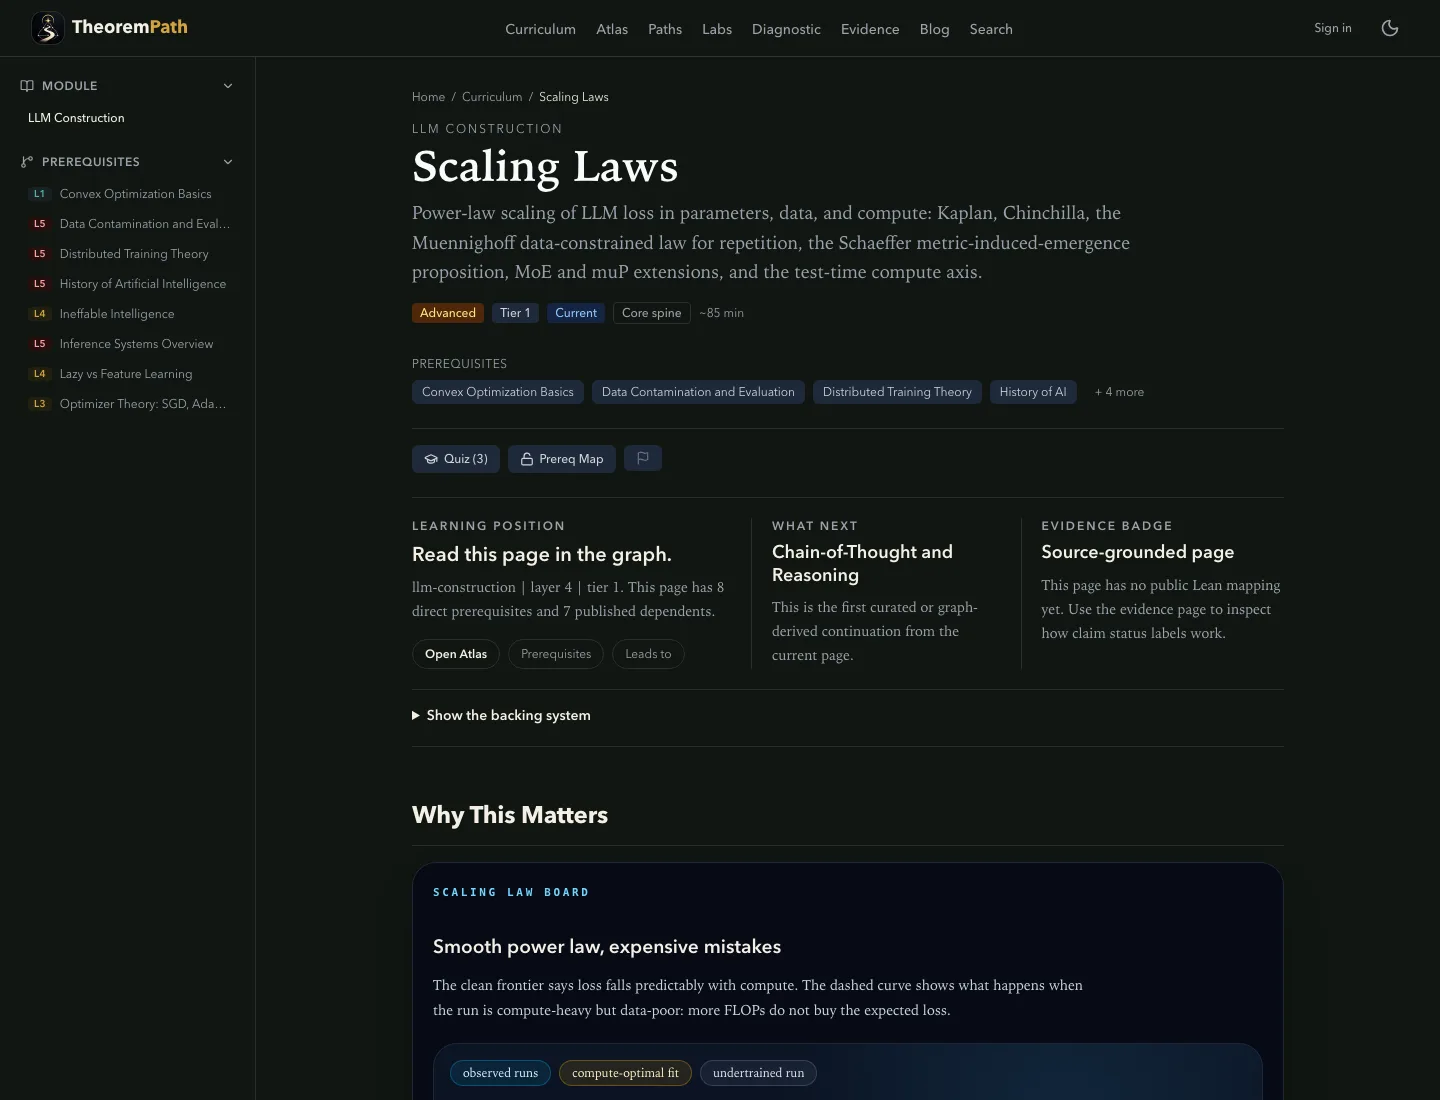The image size is (1440, 1100).
Task: Click the TheoremPath logo icon
Action: (47, 28)
